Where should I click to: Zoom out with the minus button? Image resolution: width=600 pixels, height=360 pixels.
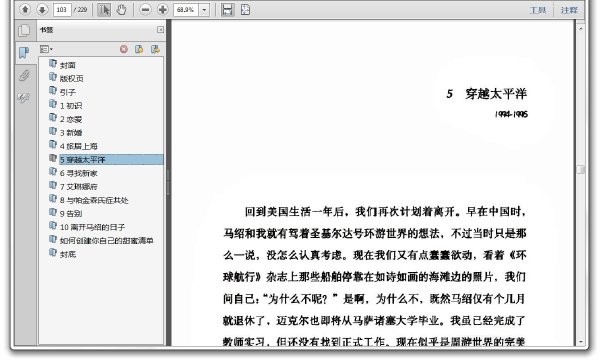coord(145,10)
